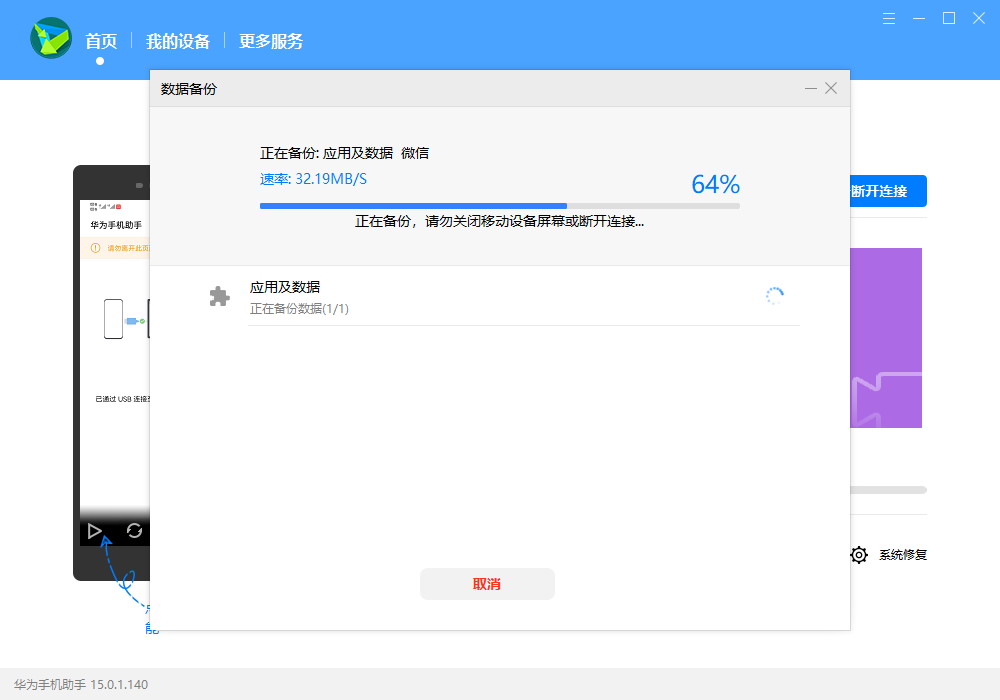Click the backup warning message text
Viewport: 1000px width, 700px height.
pos(499,222)
